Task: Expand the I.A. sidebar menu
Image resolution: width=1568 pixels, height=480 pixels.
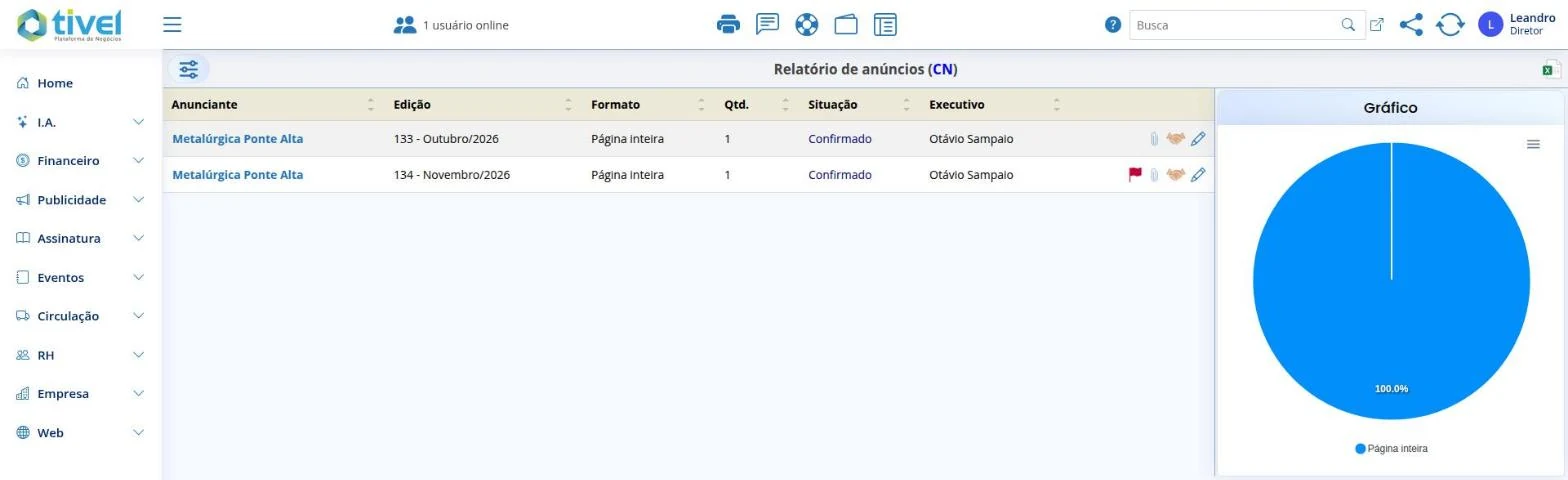Action: click(80, 122)
